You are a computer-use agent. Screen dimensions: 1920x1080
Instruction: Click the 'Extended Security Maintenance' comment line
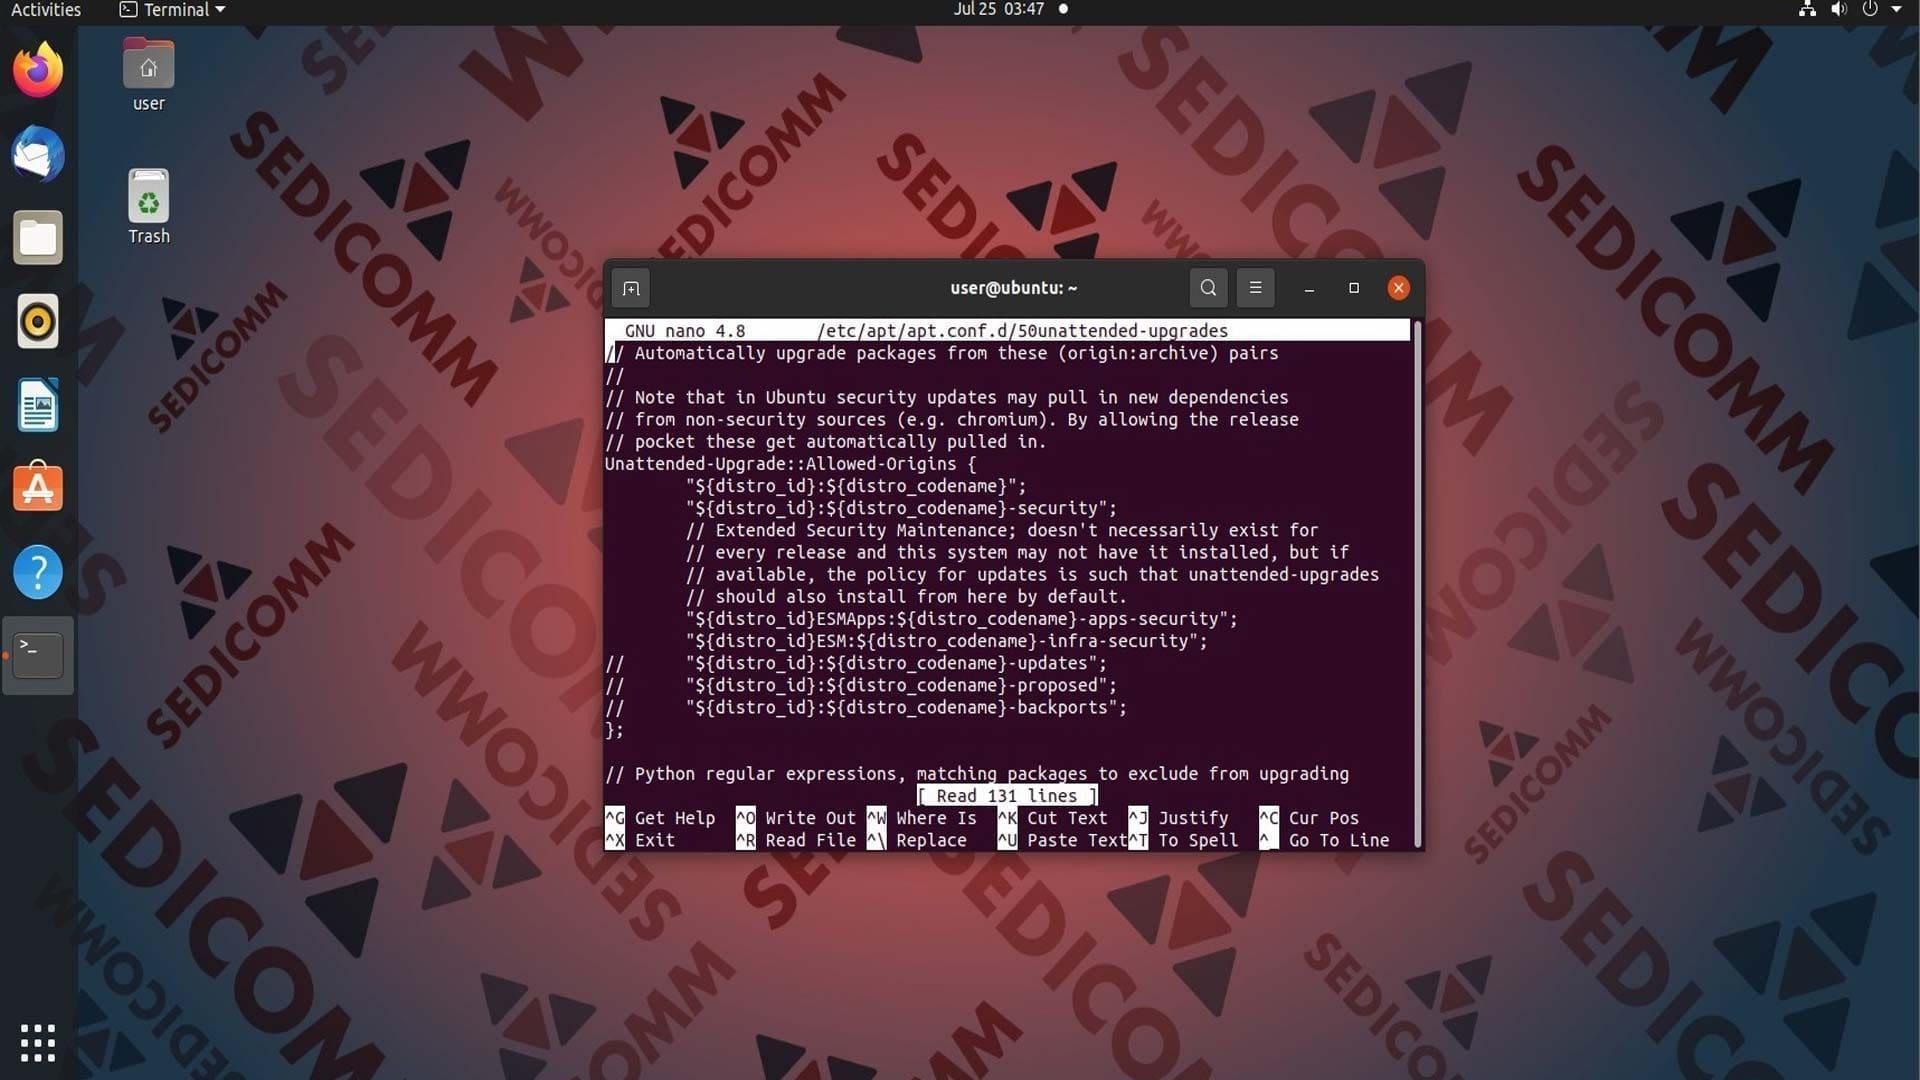pyautogui.click(x=1002, y=530)
